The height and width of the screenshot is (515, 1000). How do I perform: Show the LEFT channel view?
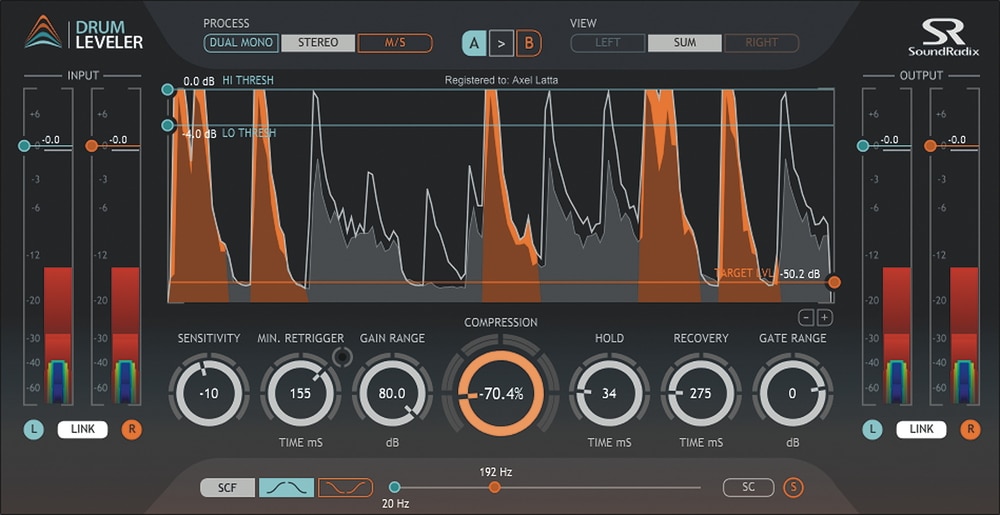[608, 43]
